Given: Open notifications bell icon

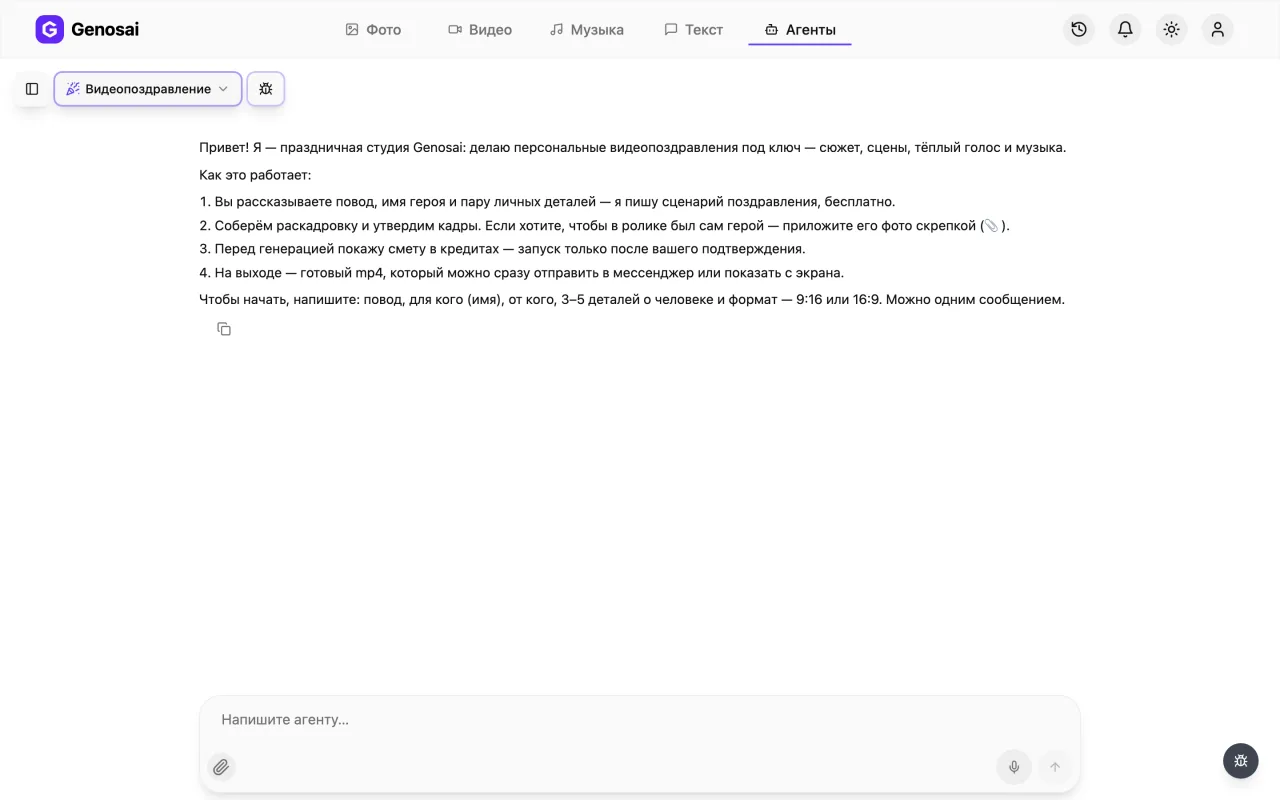Looking at the screenshot, I should click(x=1125, y=30).
